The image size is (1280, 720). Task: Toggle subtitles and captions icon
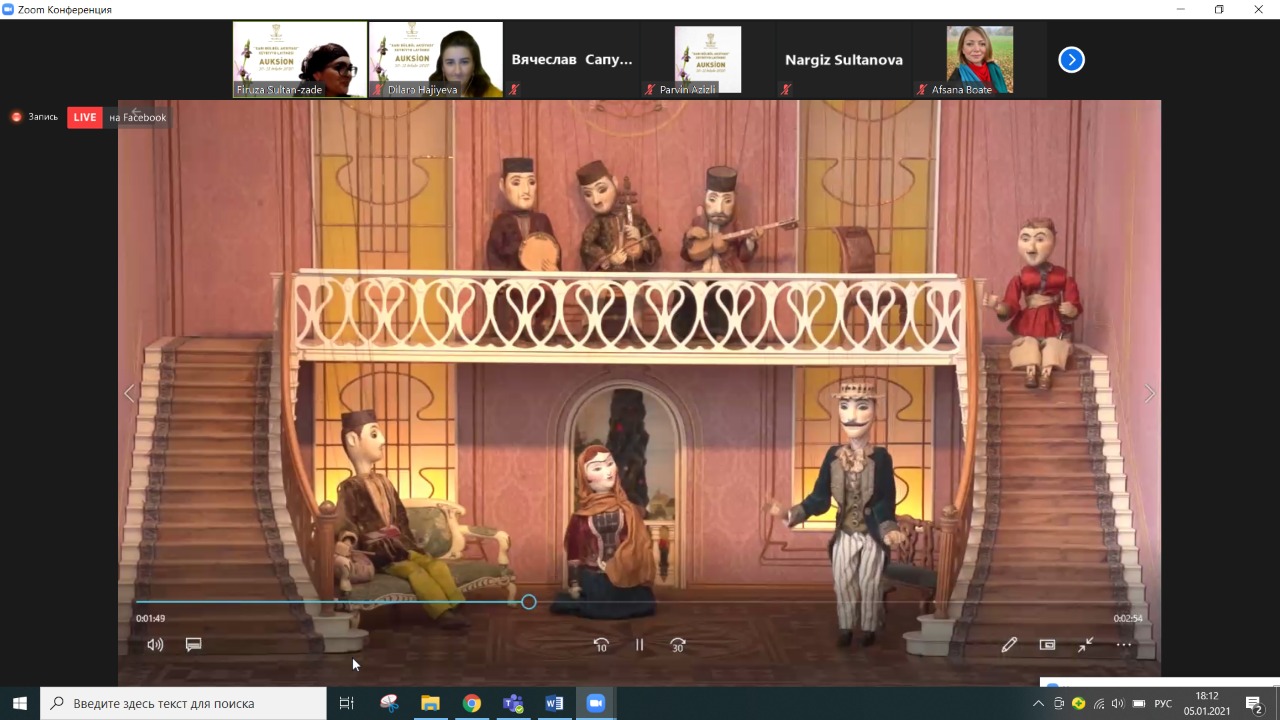point(194,645)
